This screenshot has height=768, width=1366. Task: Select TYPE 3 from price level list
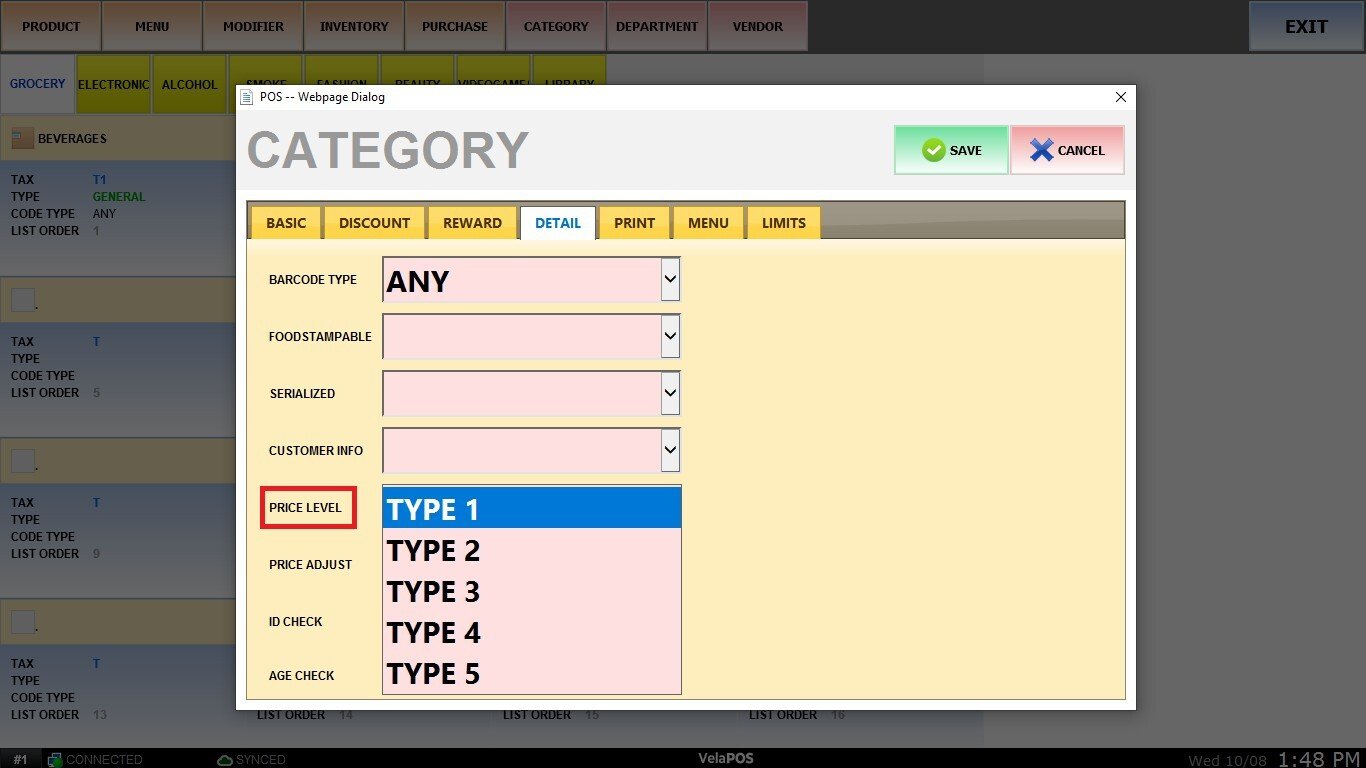point(532,592)
